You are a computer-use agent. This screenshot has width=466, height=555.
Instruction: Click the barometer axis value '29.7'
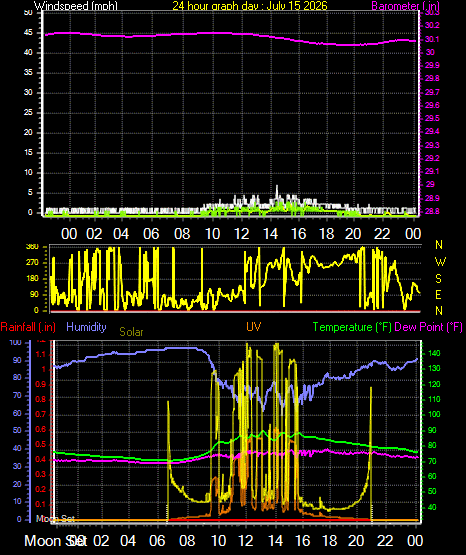click(x=432, y=92)
